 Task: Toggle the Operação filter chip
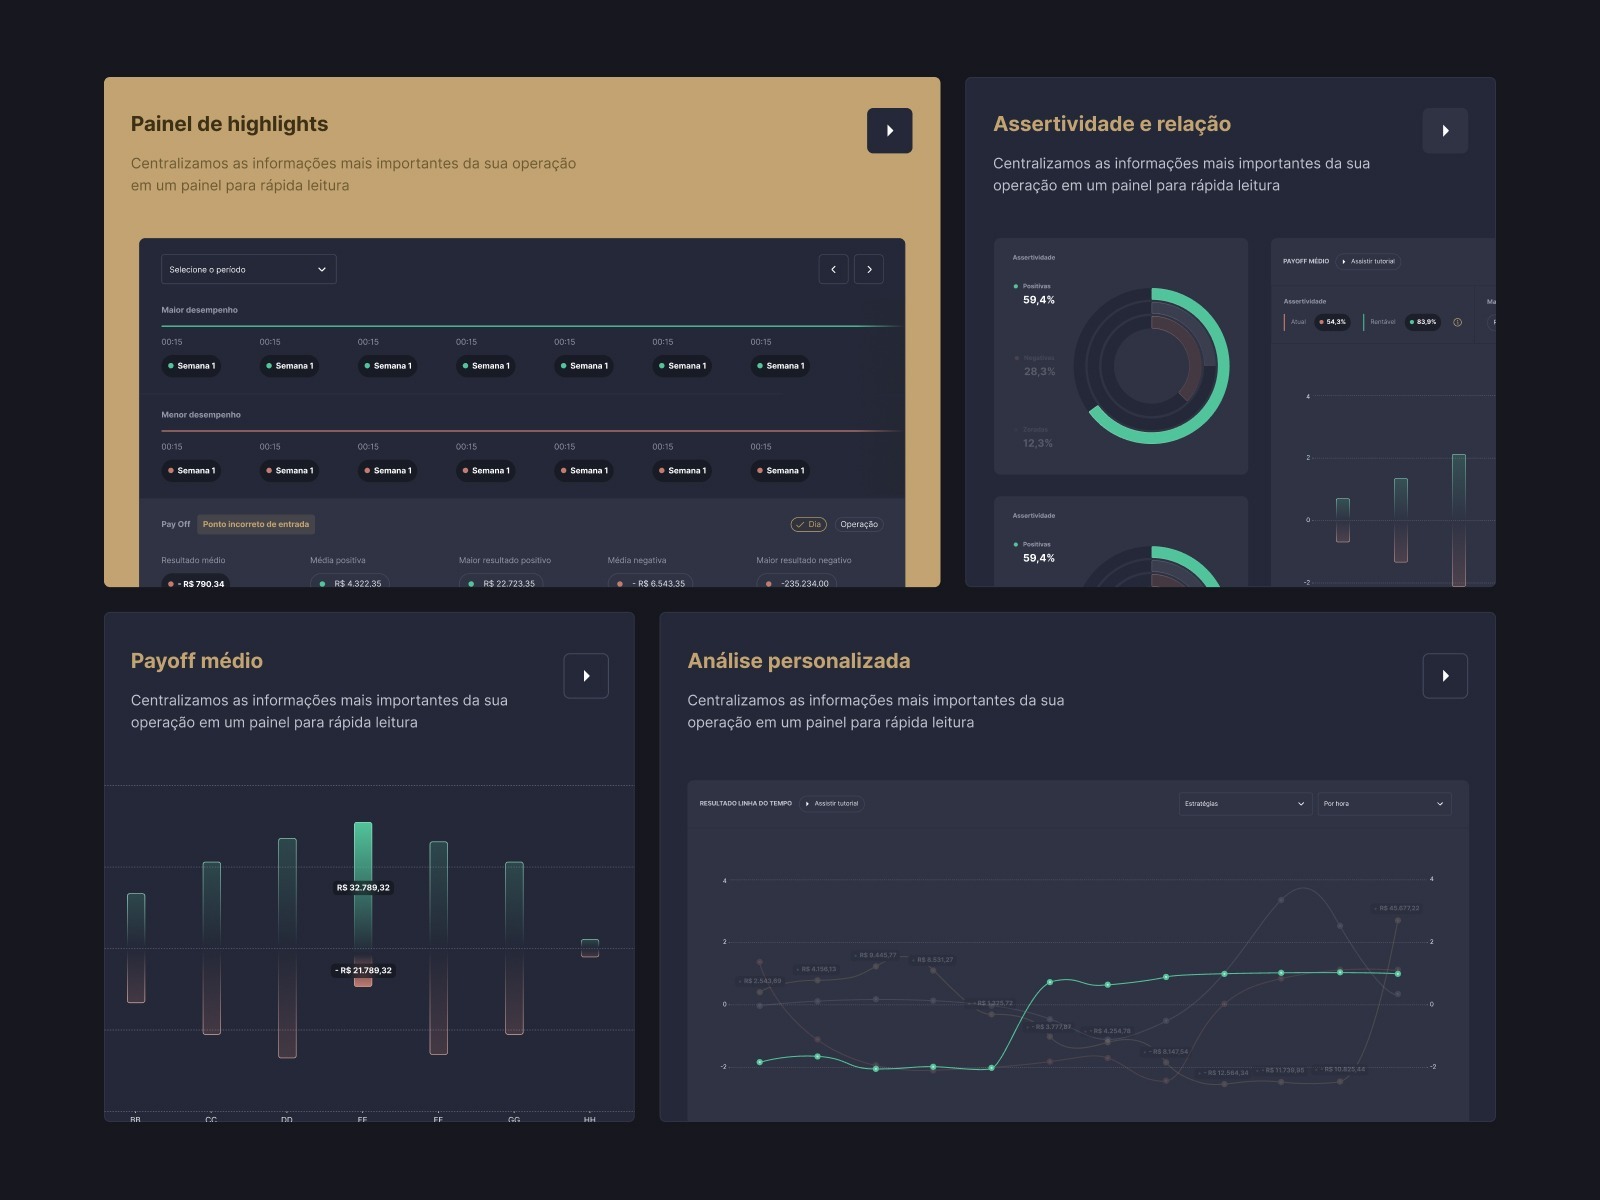point(859,524)
